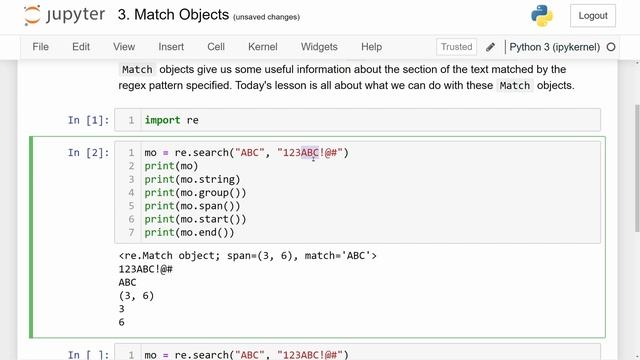This screenshot has height=360, width=640.
Task: Click the output line ABC
Action: click(x=127, y=282)
